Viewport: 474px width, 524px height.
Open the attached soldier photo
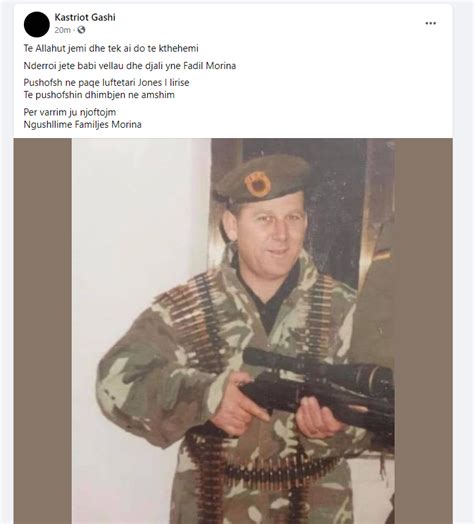[233, 331]
